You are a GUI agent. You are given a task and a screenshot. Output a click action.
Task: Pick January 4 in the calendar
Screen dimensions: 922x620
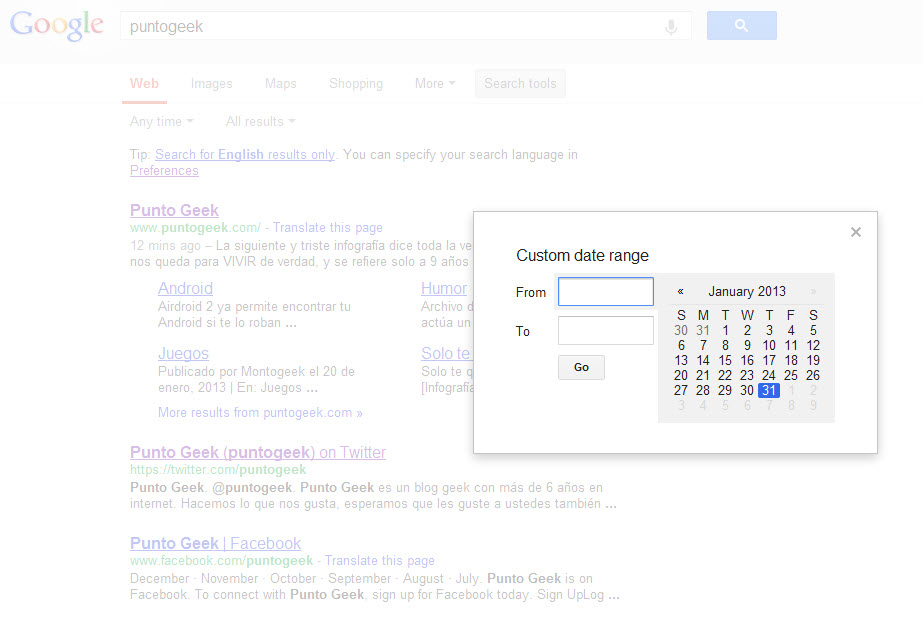click(x=791, y=330)
